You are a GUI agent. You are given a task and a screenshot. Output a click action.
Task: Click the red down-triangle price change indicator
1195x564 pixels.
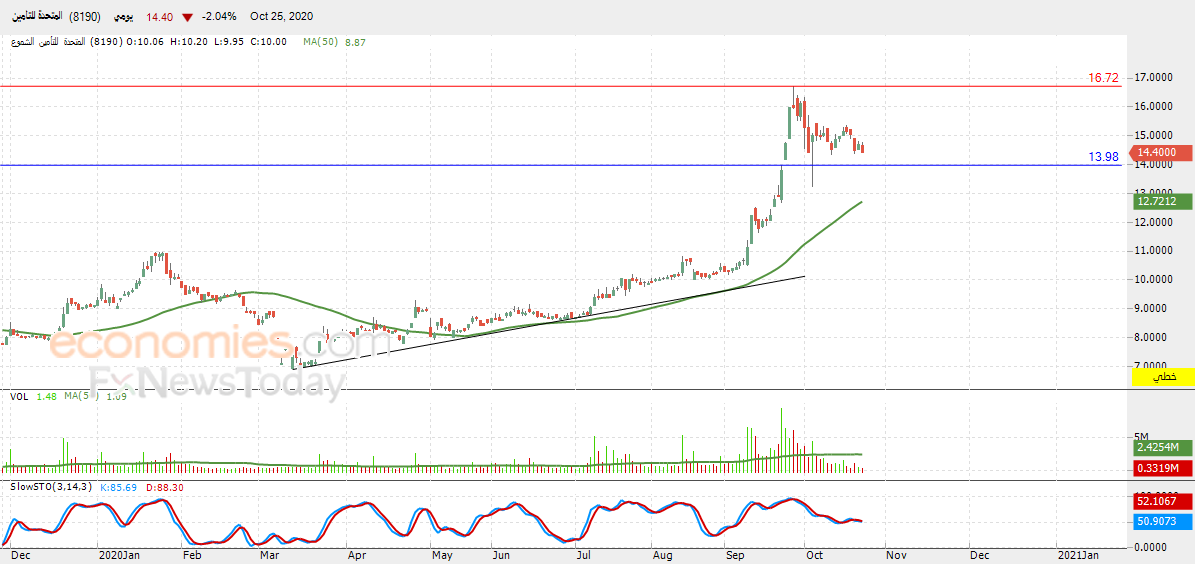[187, 16]
